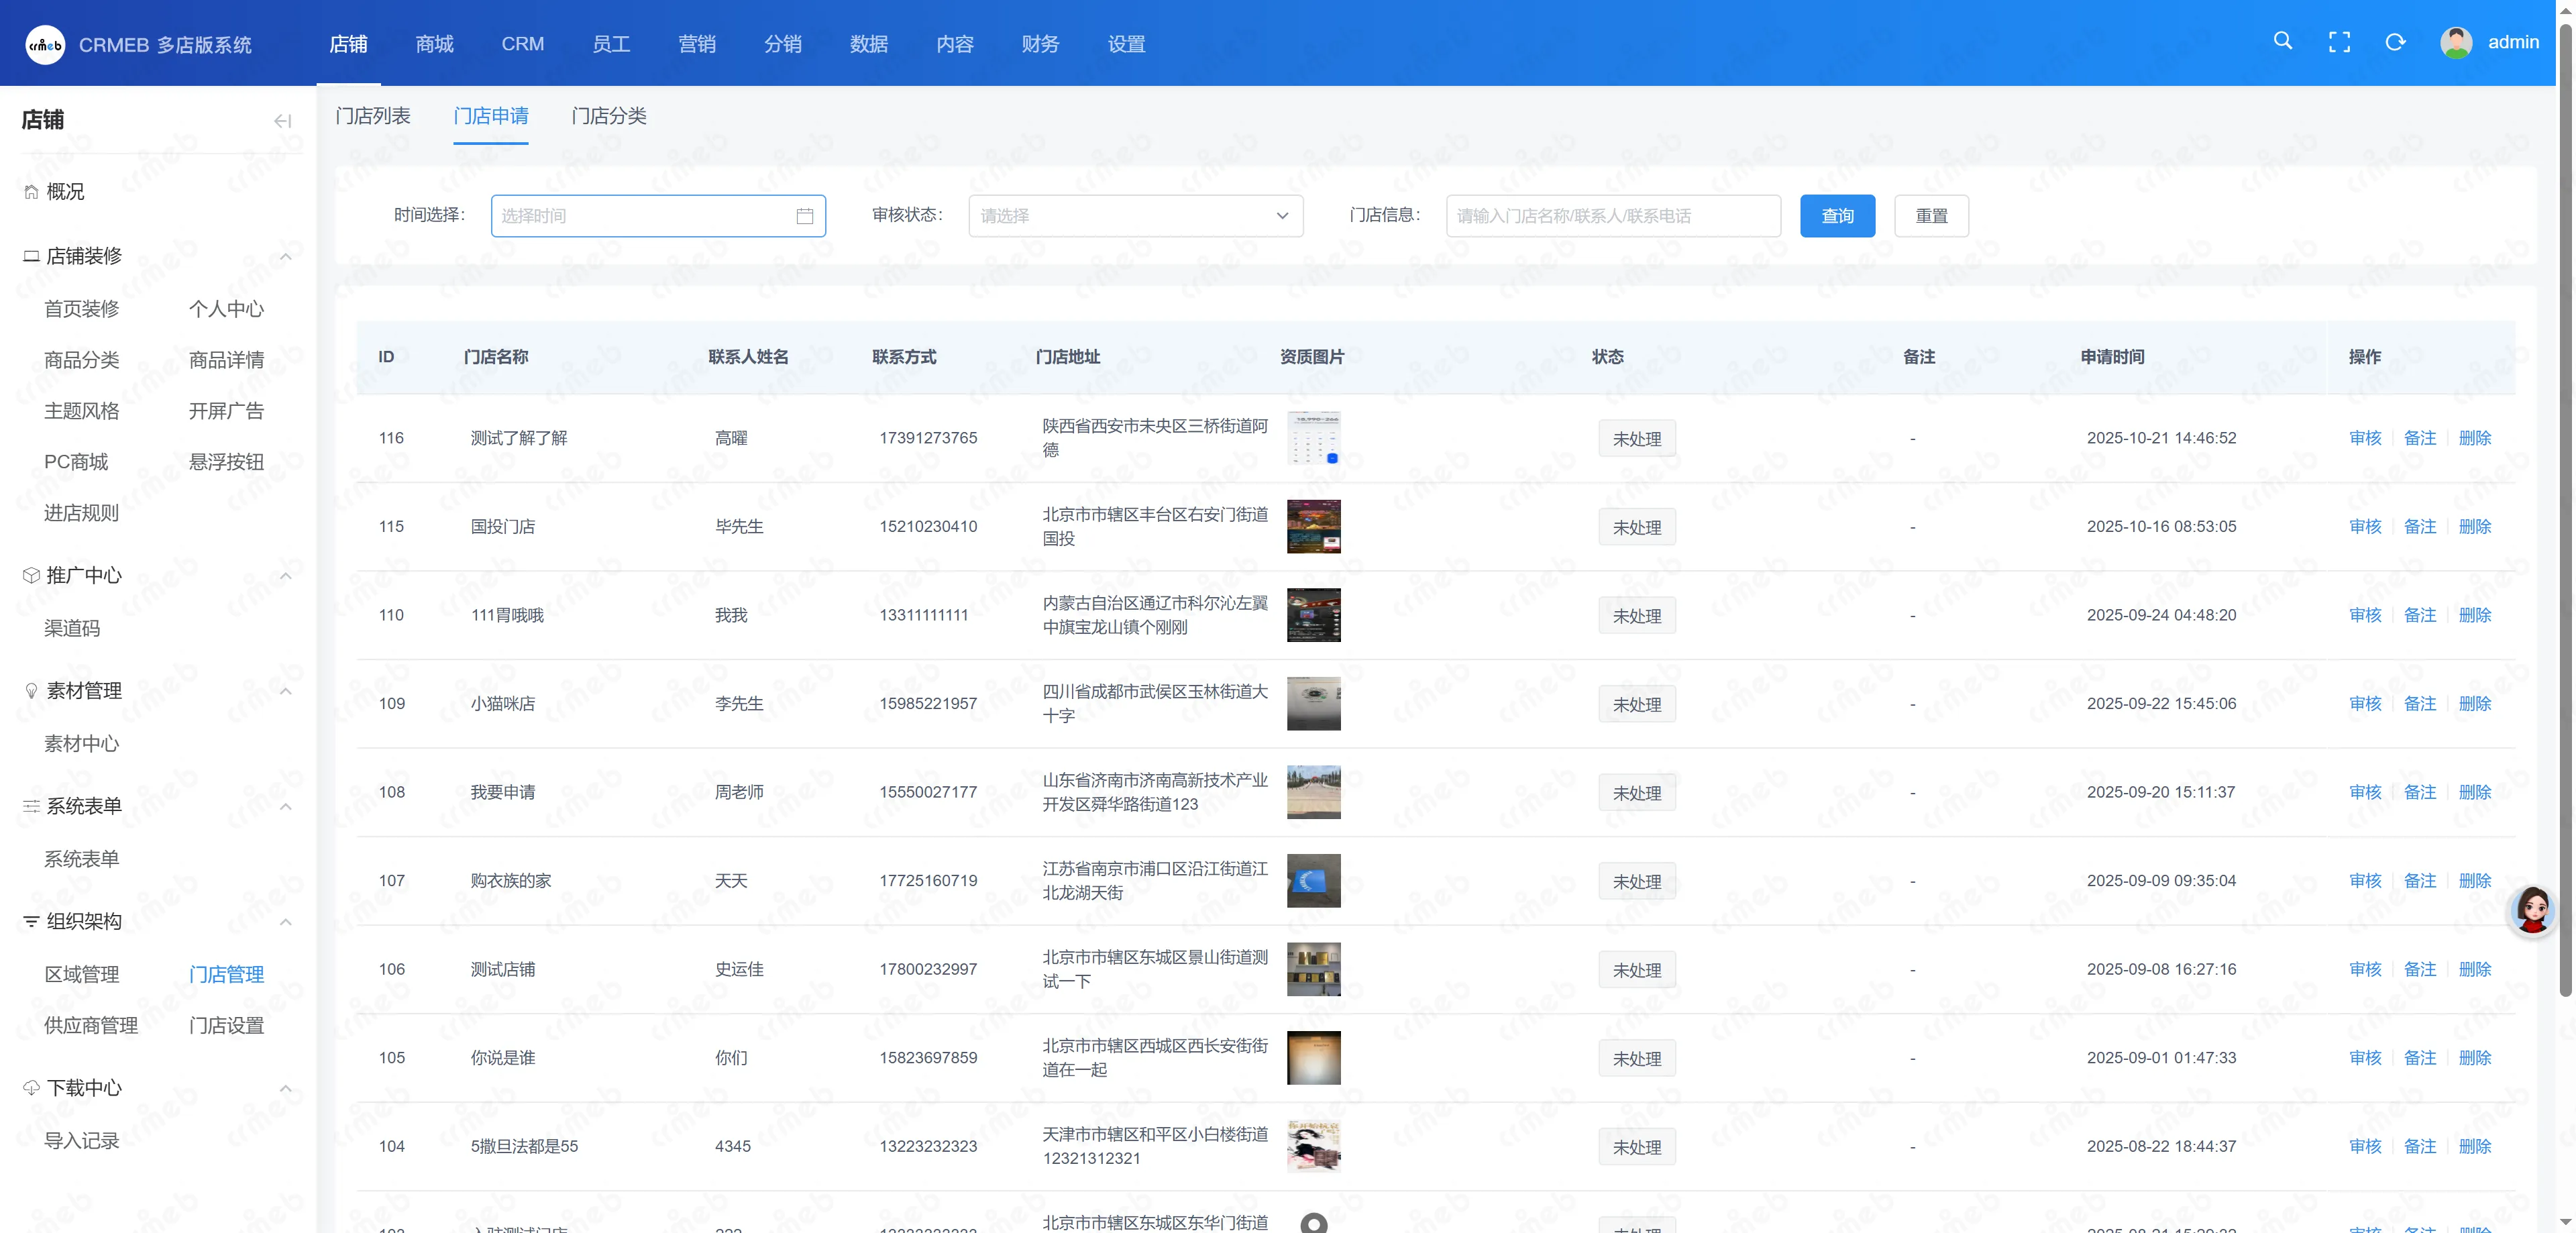Click the 重置 reset button
This screenshot has height=1233, width=2576.
[x=1931, y=216]
